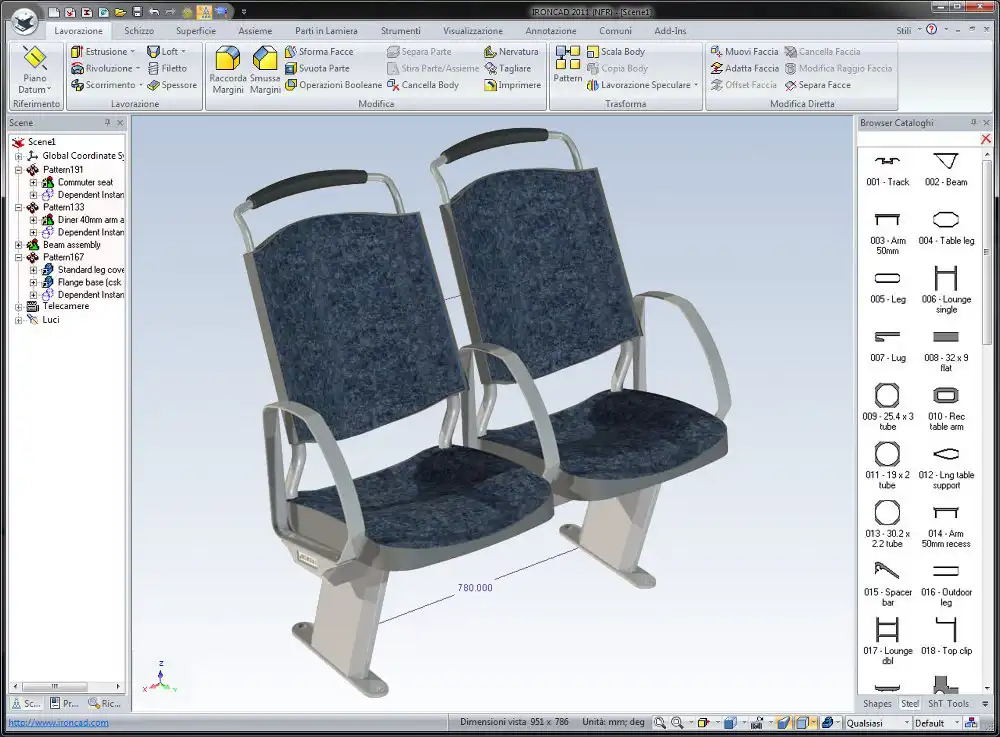The image size is (1000, 737).
Task: Select the Piano Datum reference tool
Action: [35, 69]
